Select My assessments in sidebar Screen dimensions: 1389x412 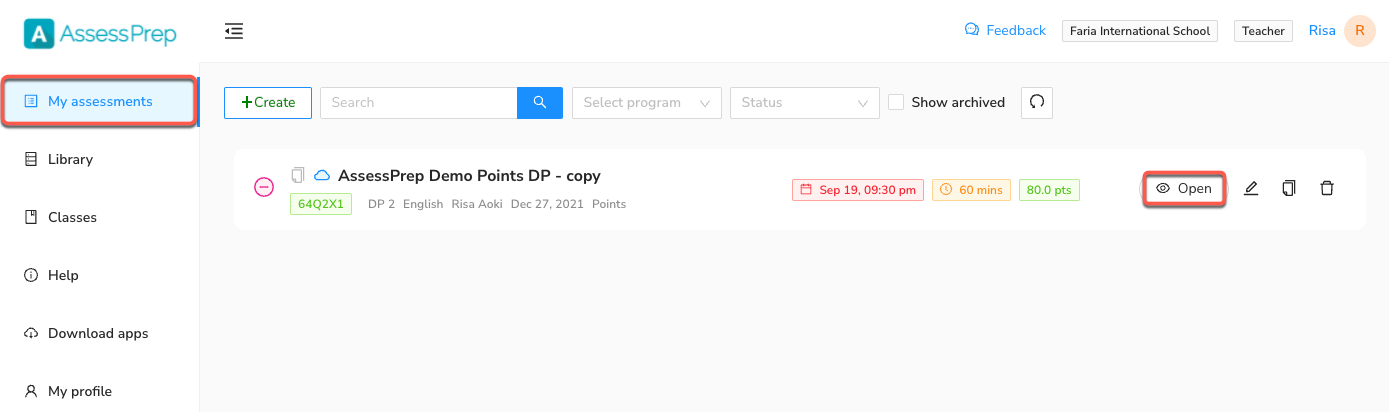click(99, 101)
